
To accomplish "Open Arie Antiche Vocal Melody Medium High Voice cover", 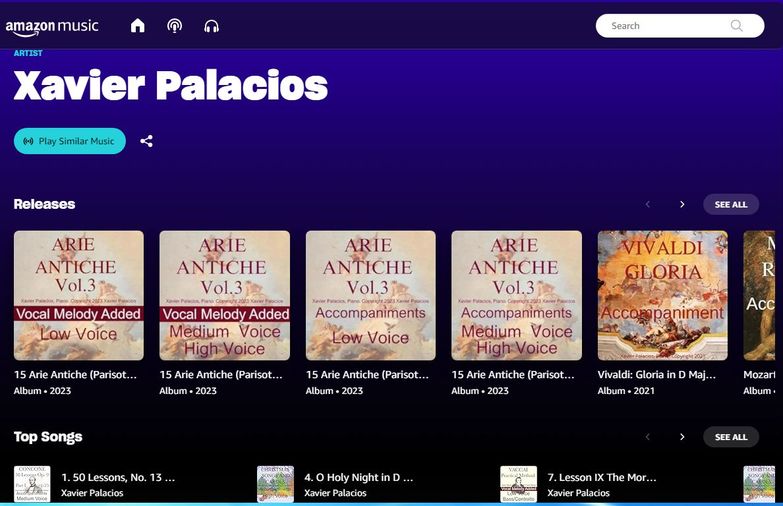I will coord(225,295).
